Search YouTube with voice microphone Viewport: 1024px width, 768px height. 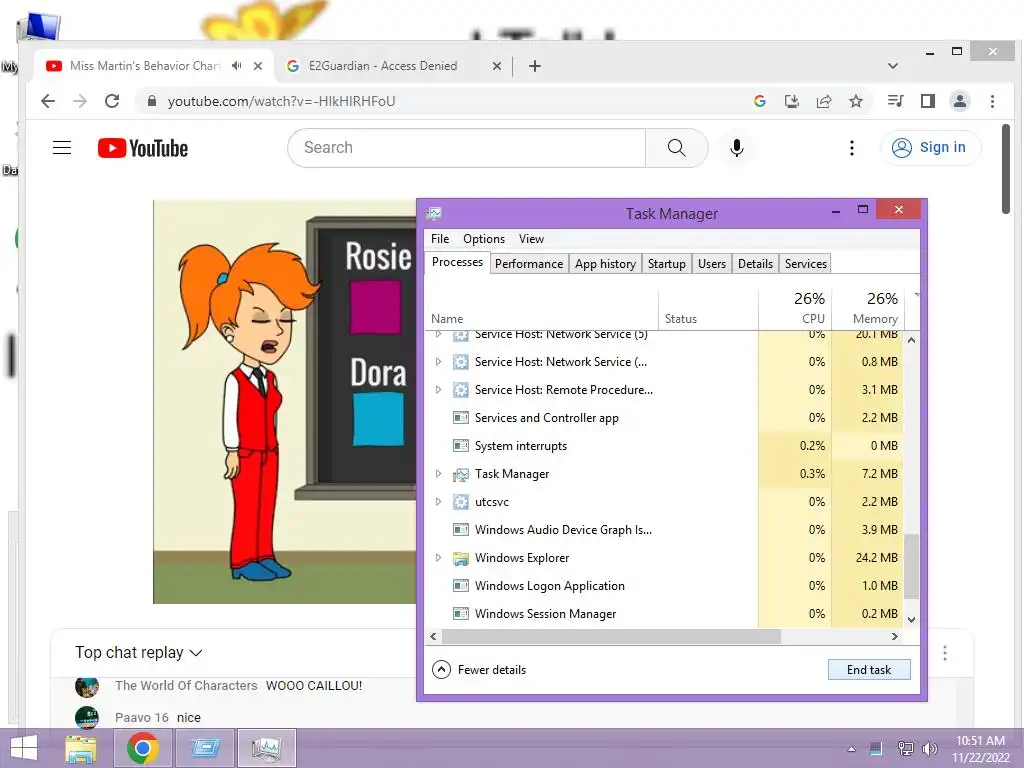click(737, 148)
